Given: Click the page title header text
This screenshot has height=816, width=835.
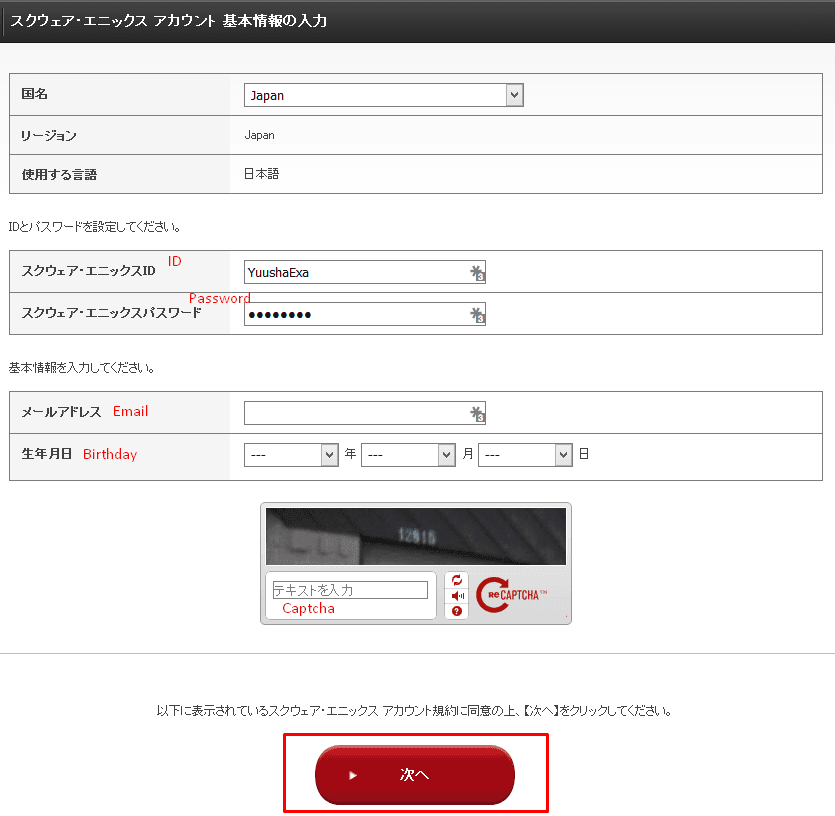Looking at the screenshot, I should click(x=168, y=21).
